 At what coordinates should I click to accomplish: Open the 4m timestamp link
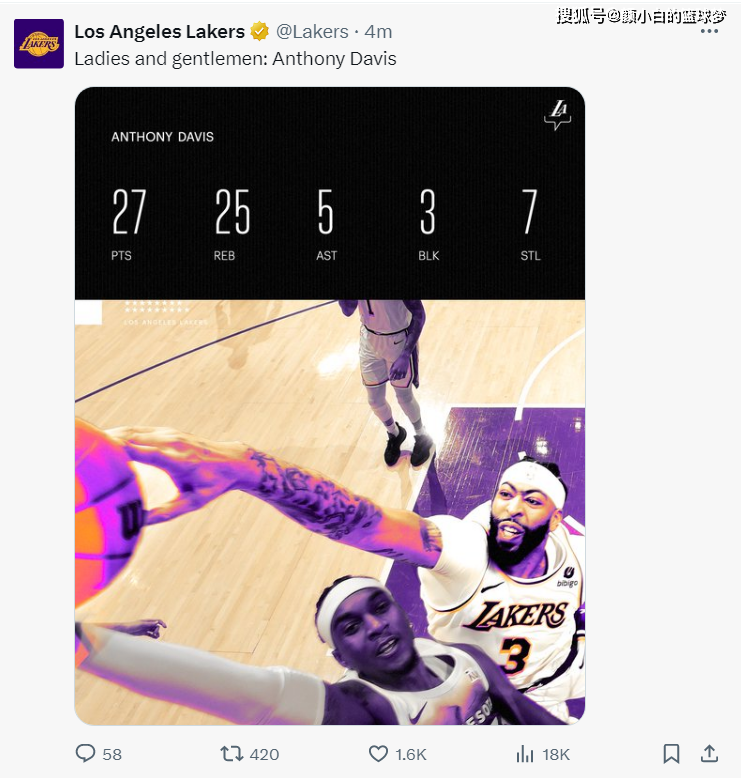[x=378, y=32]
